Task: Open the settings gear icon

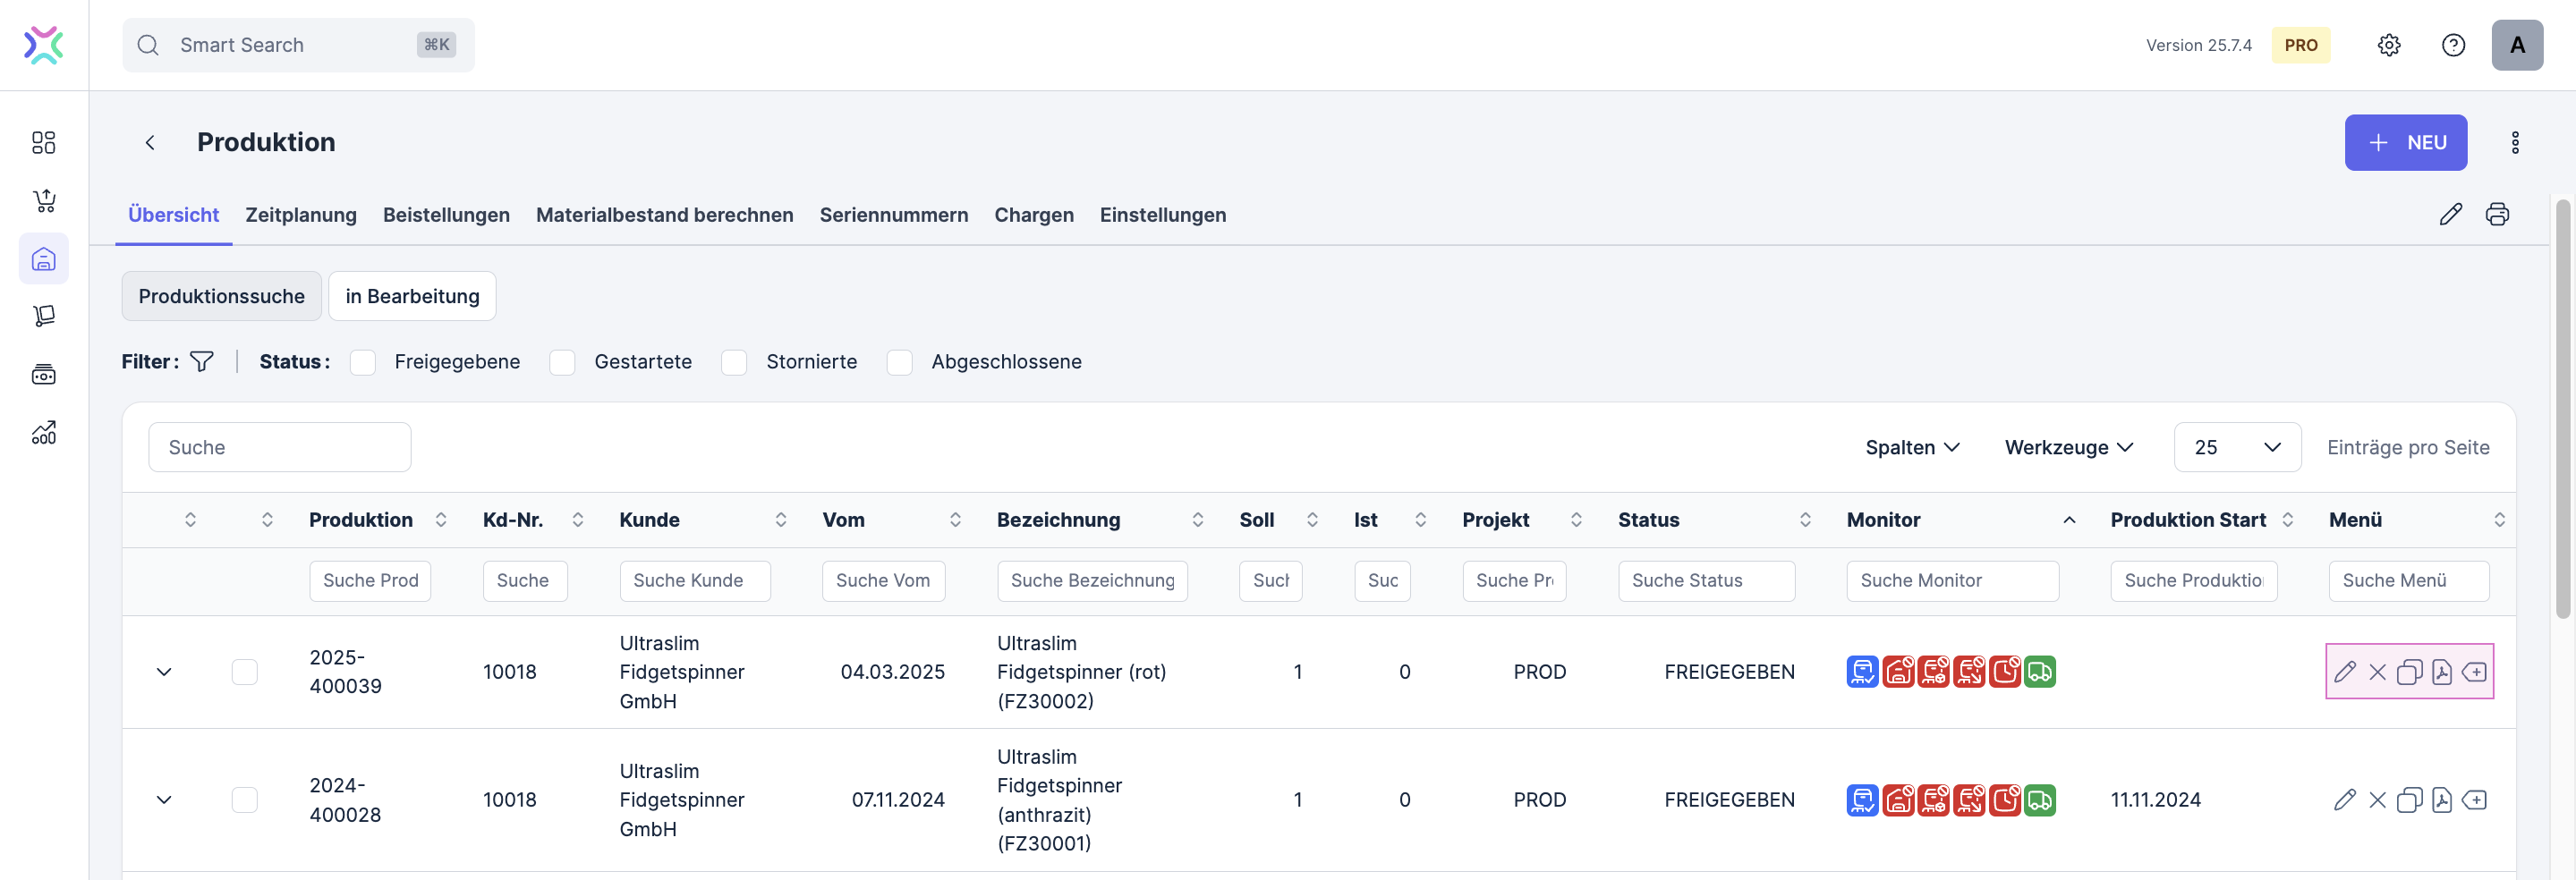Action: 2388,45
